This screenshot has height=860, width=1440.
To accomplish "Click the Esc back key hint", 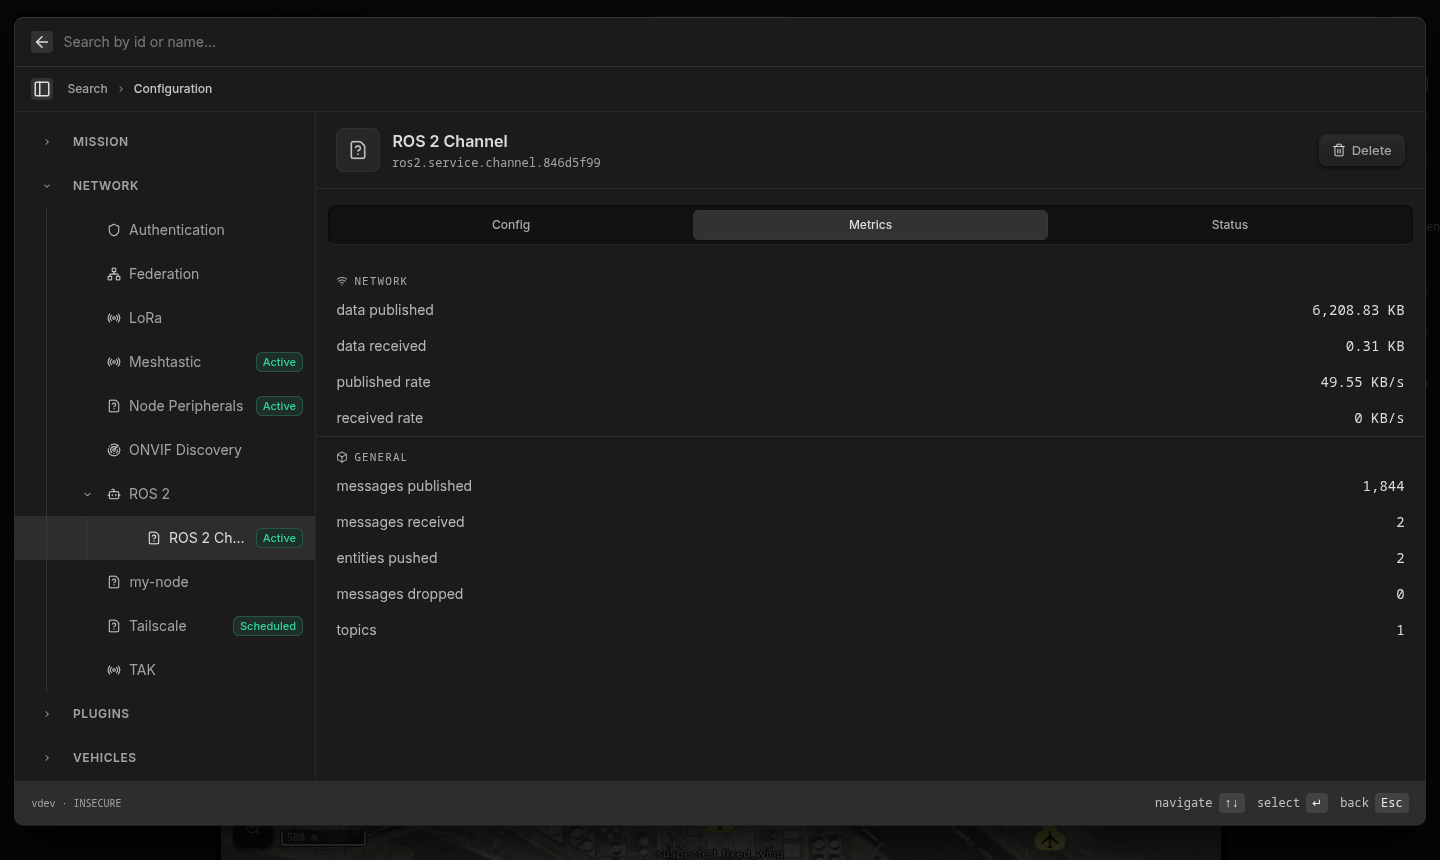I will coord(1392,803).
